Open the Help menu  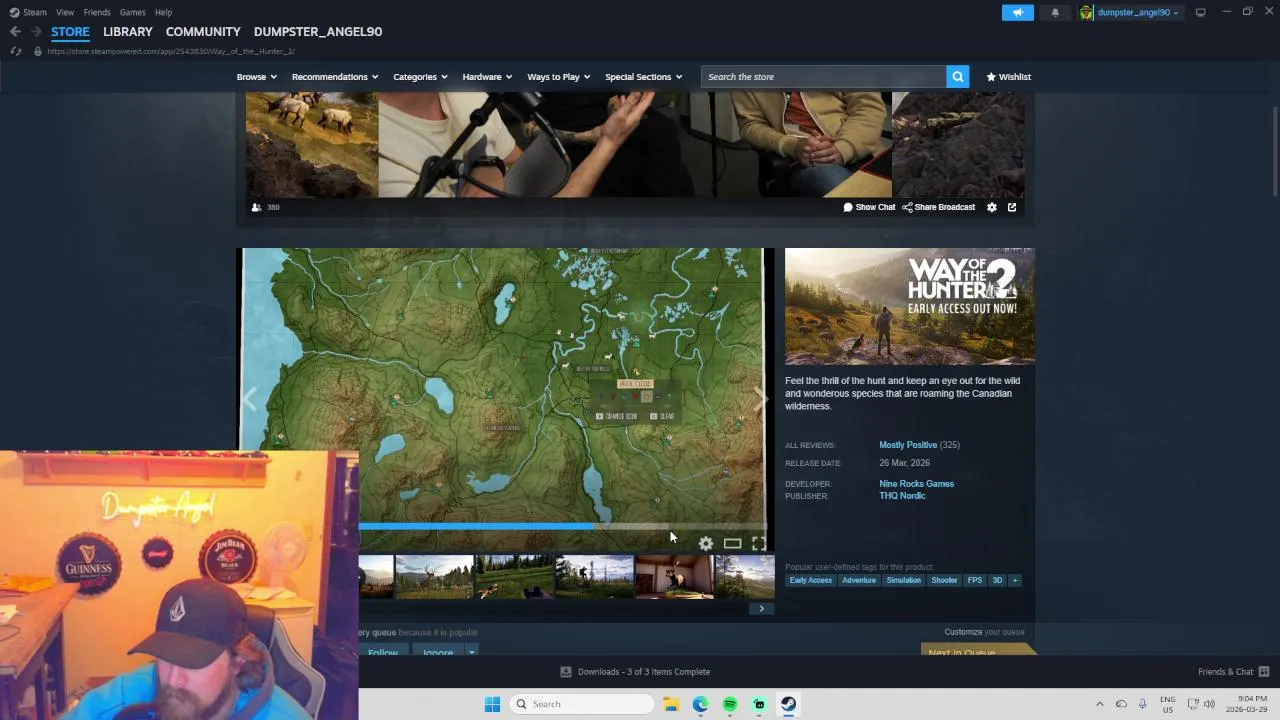pyautogui.click(x=163, y=12)
